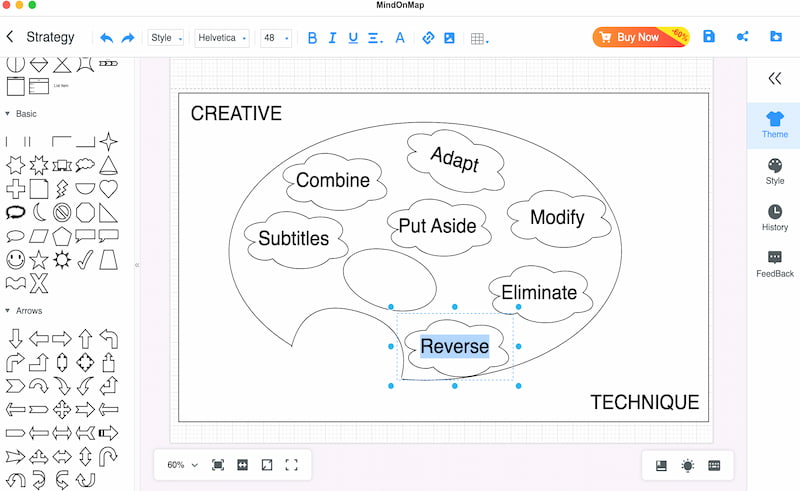Fit diagram to screen
Screen dimensions: 800x491
tap(218, 465)
